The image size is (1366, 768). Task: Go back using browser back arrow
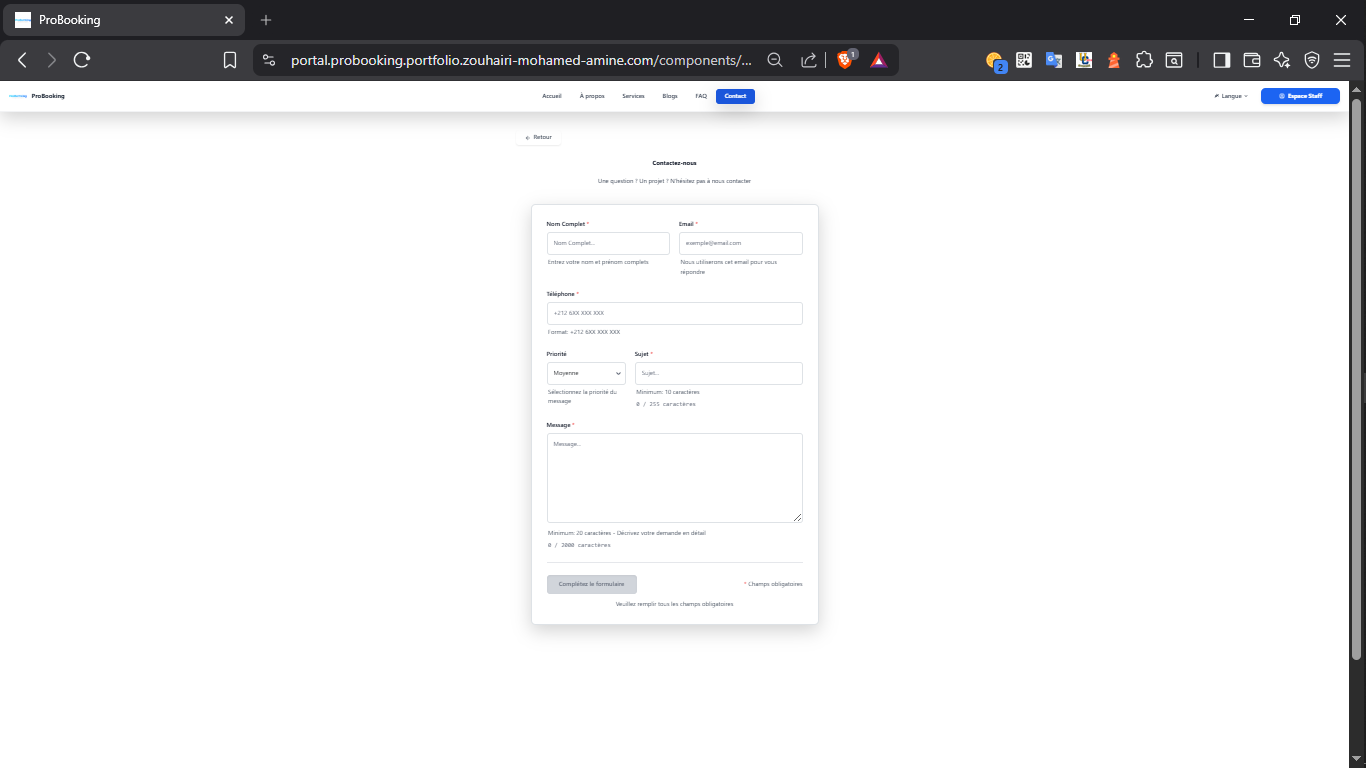tap(22, 60)
